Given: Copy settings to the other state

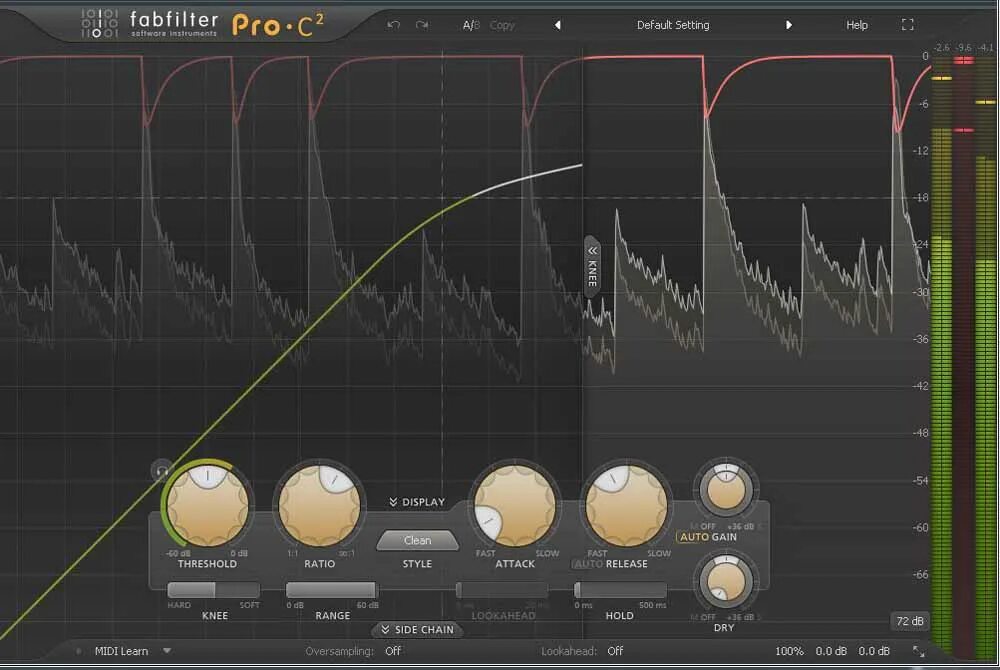Looking at the screenshot, I should coord(502,25).
